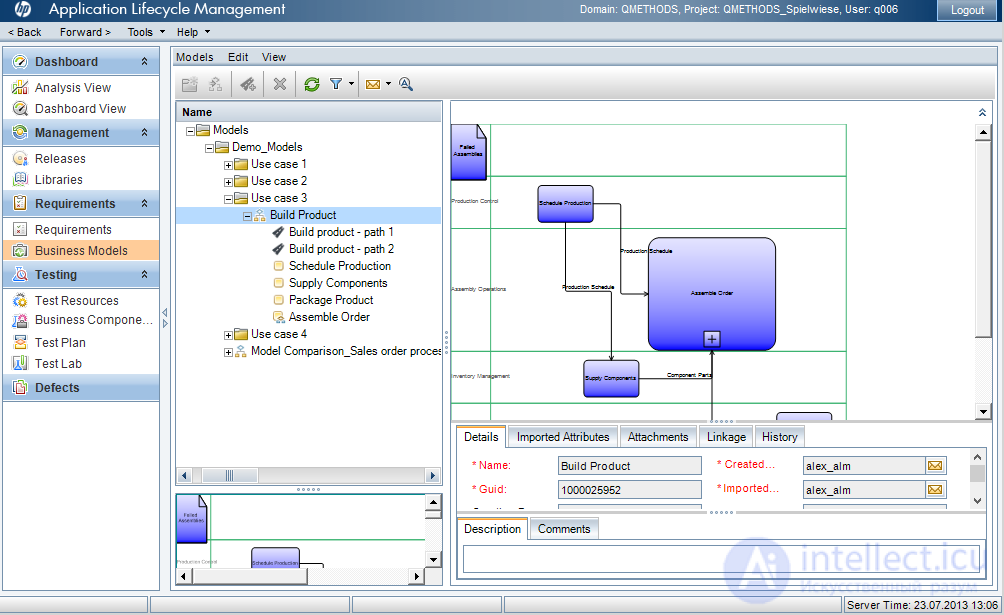Collapse the Management sidebar section
The height and width of the screenshot is (615, 1004).
[145, 133]
